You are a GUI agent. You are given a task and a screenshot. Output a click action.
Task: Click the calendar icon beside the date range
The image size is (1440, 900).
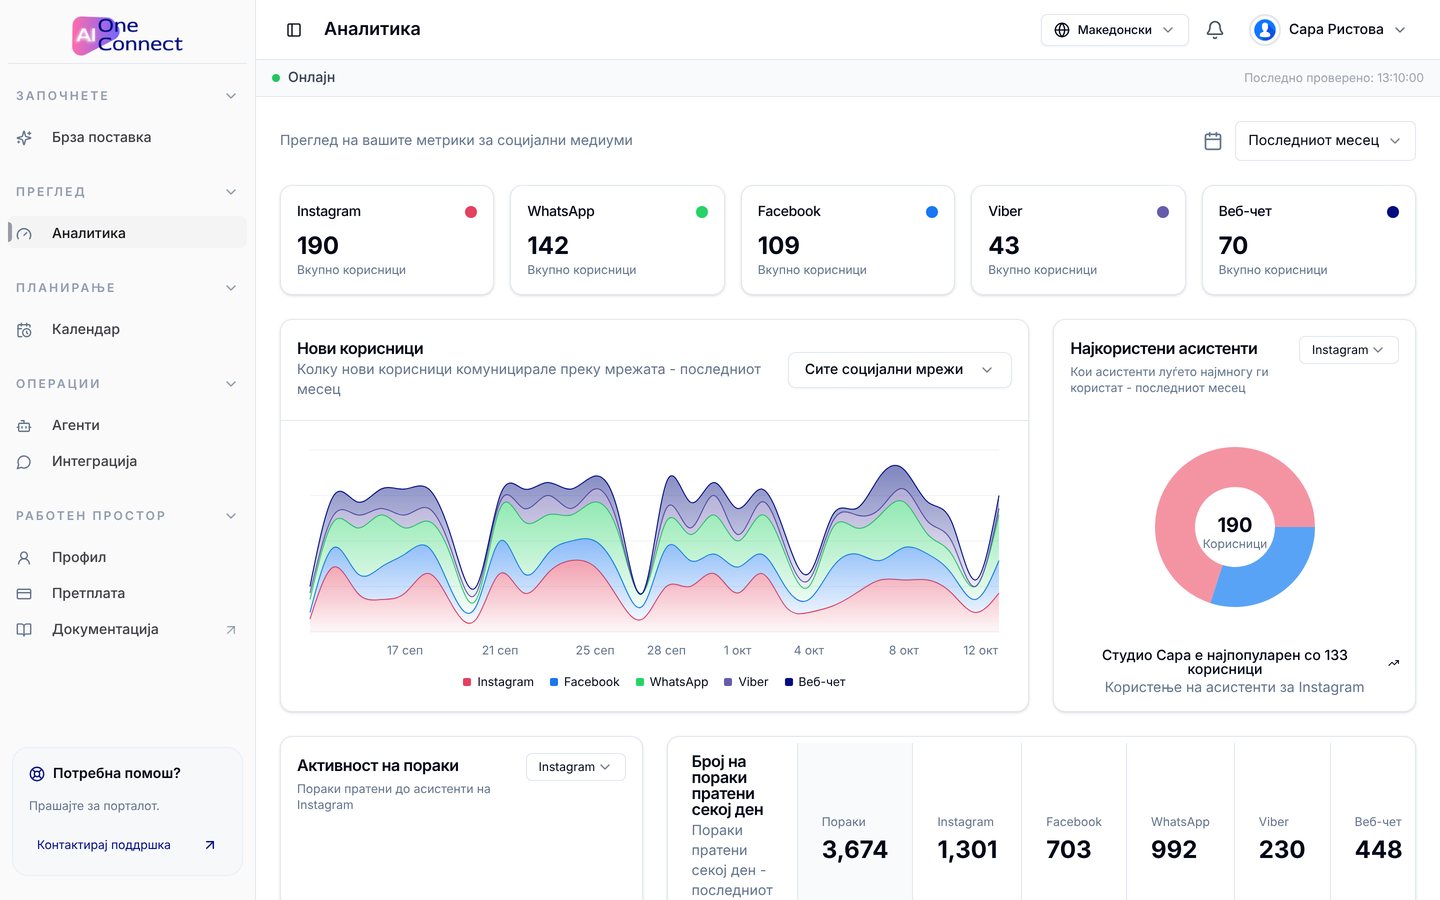click(x=1213, y=141)
